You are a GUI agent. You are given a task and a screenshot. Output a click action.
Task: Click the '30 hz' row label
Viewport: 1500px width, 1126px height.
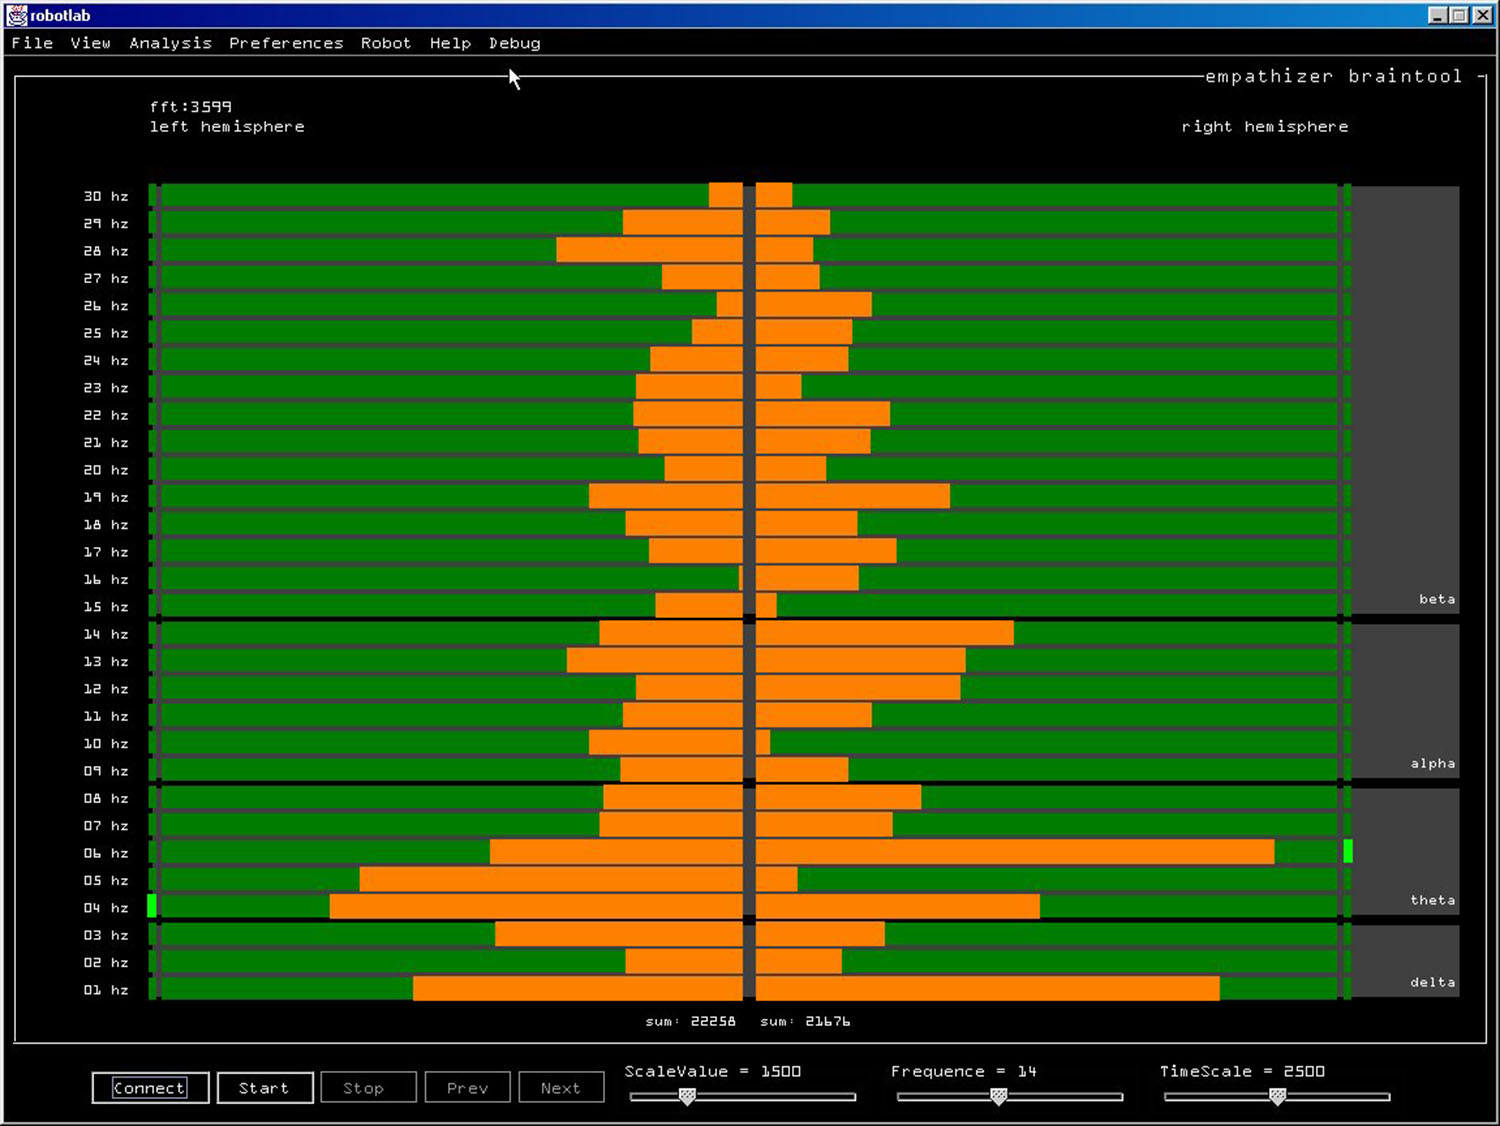106,196
